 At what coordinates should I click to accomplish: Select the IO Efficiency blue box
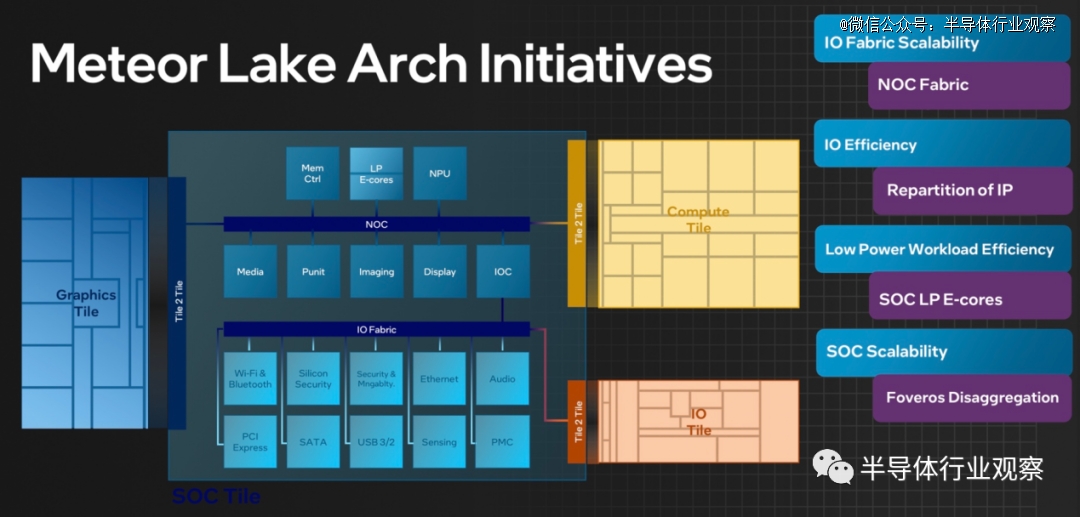coord(942,143)
